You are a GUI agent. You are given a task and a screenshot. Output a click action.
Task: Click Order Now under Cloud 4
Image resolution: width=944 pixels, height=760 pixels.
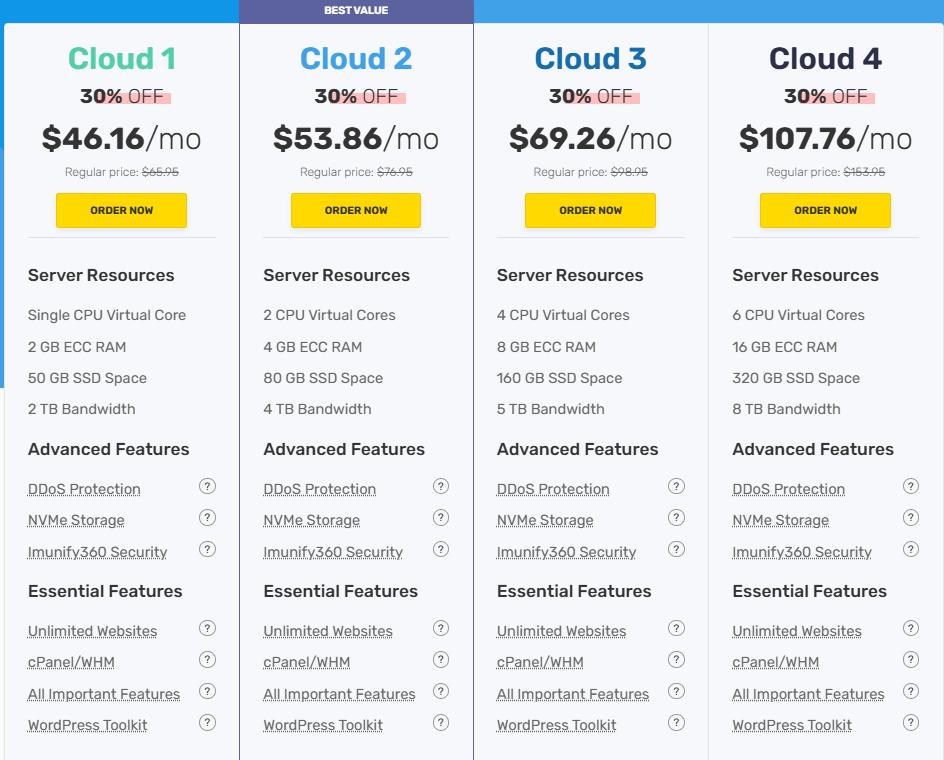click(x=825, y=211)
